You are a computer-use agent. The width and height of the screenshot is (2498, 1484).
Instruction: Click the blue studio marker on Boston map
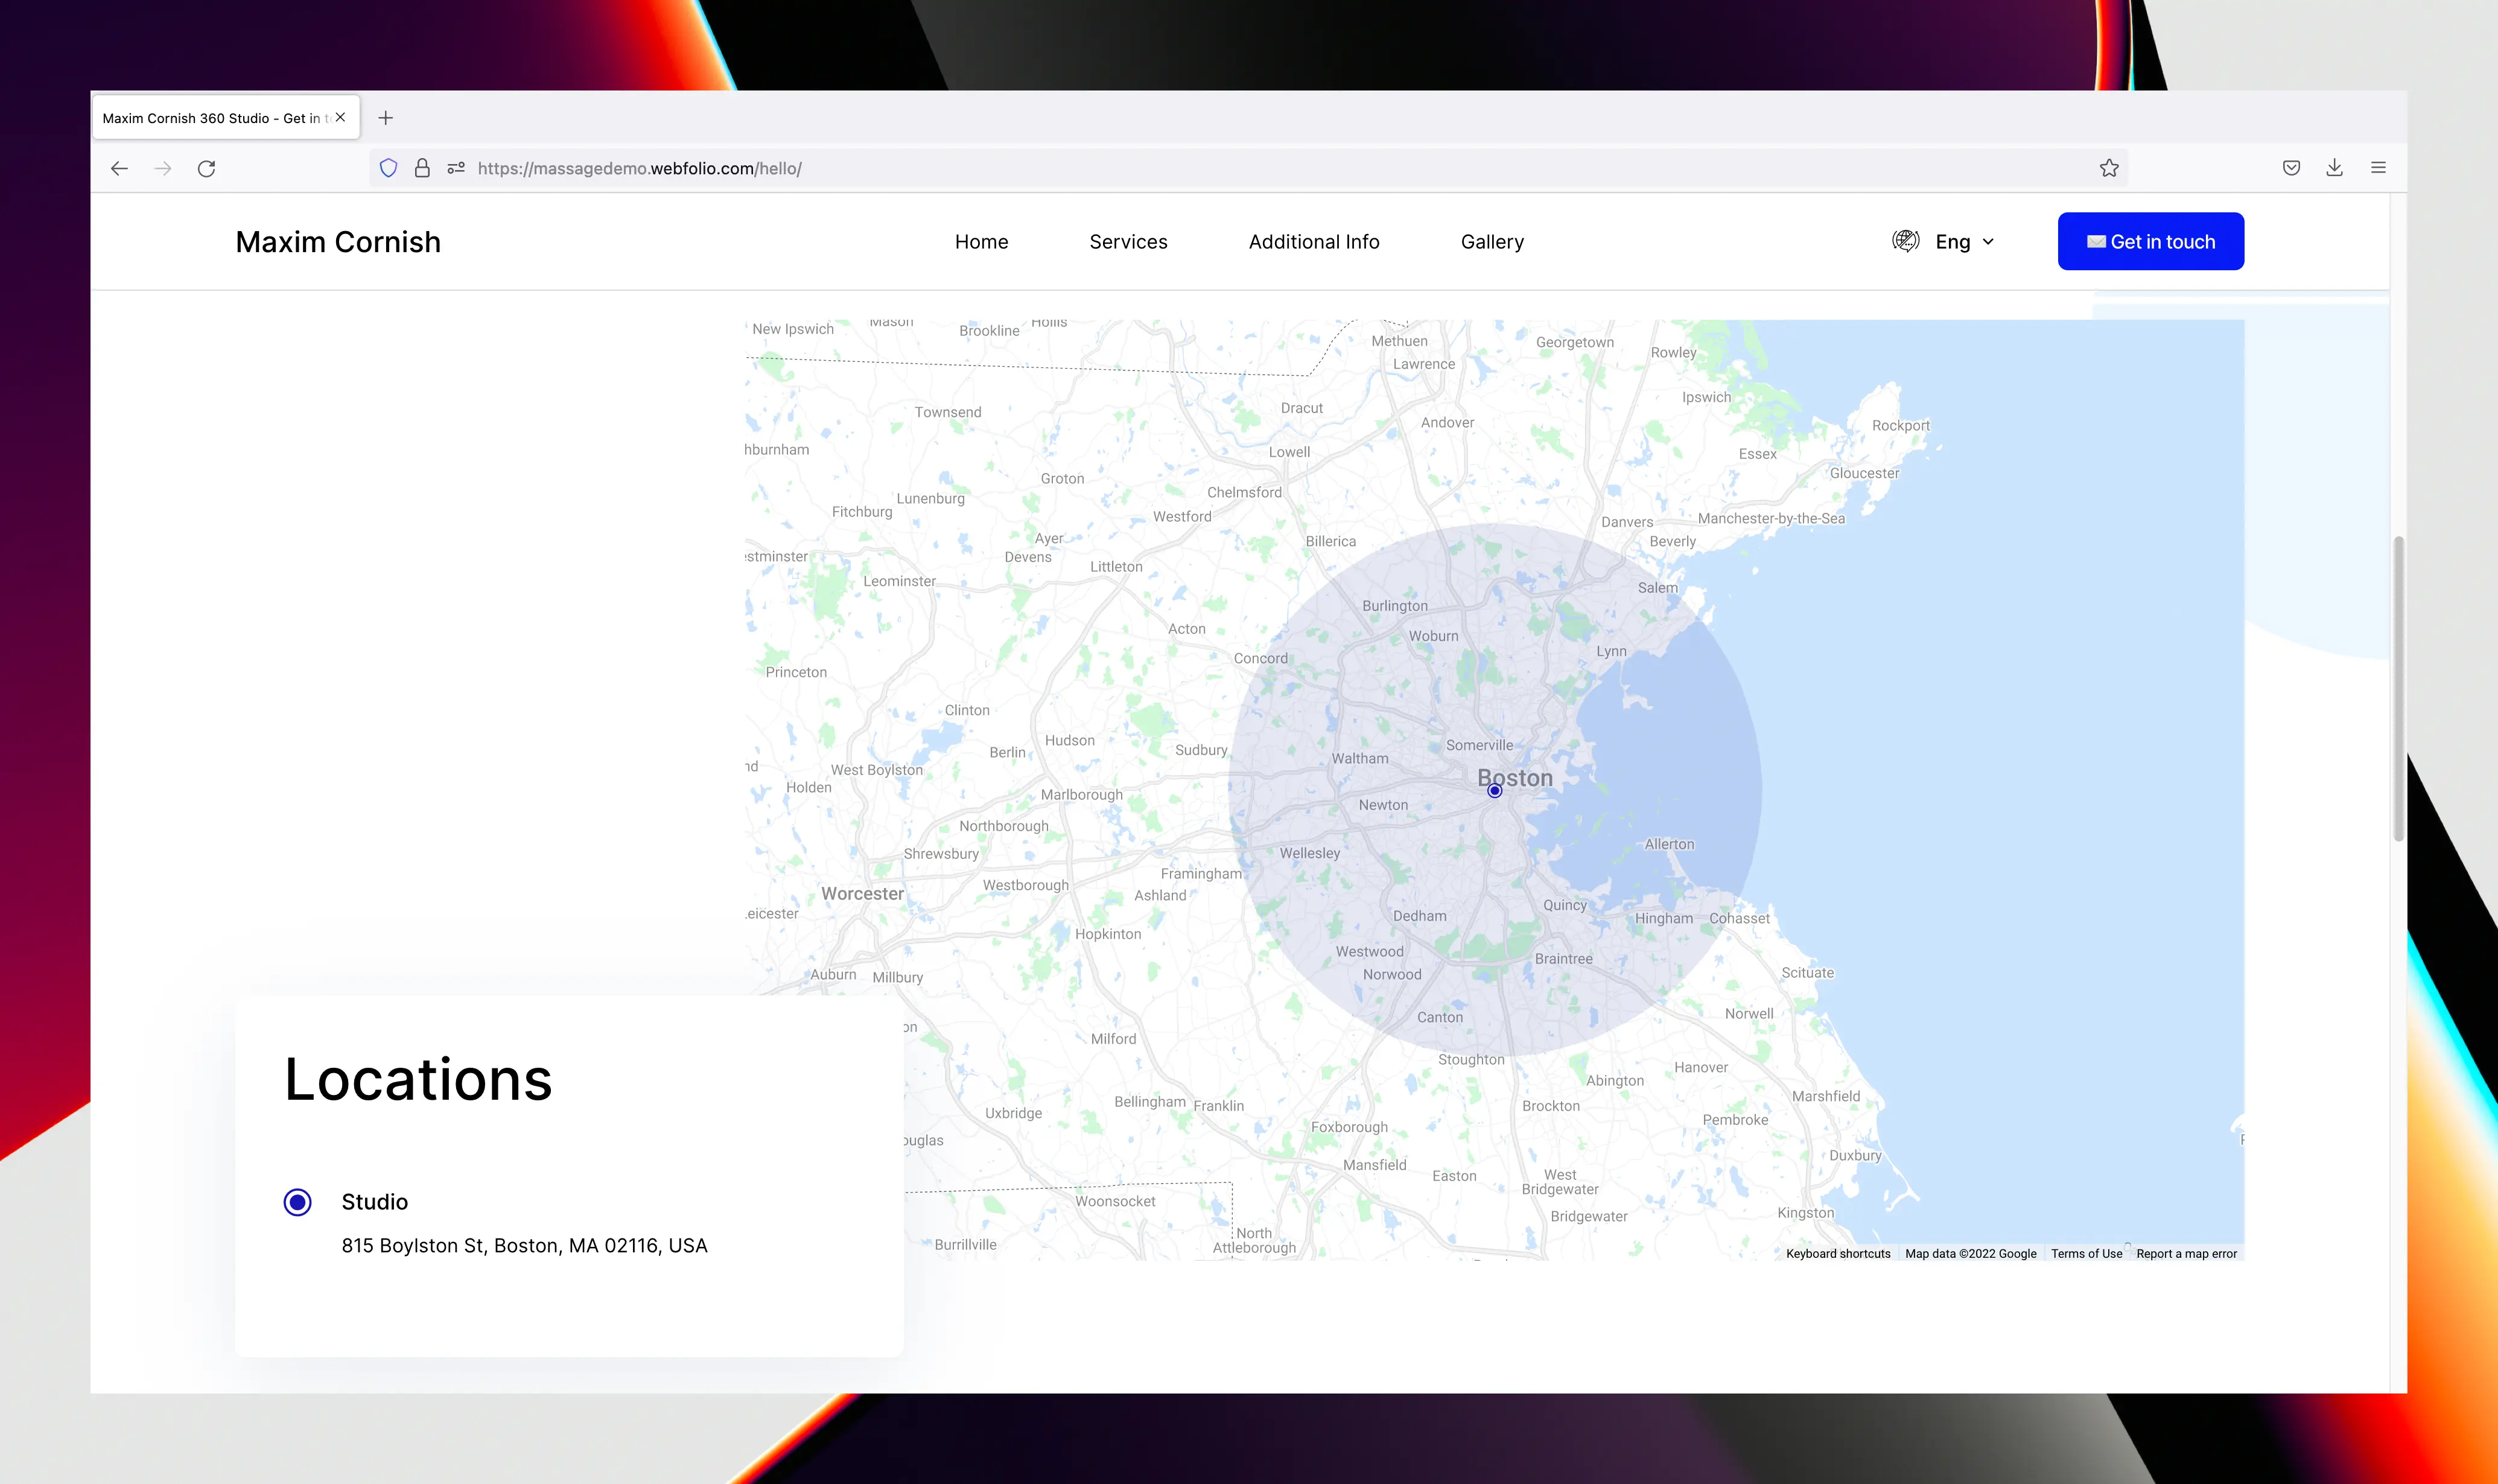(1495, 791)
